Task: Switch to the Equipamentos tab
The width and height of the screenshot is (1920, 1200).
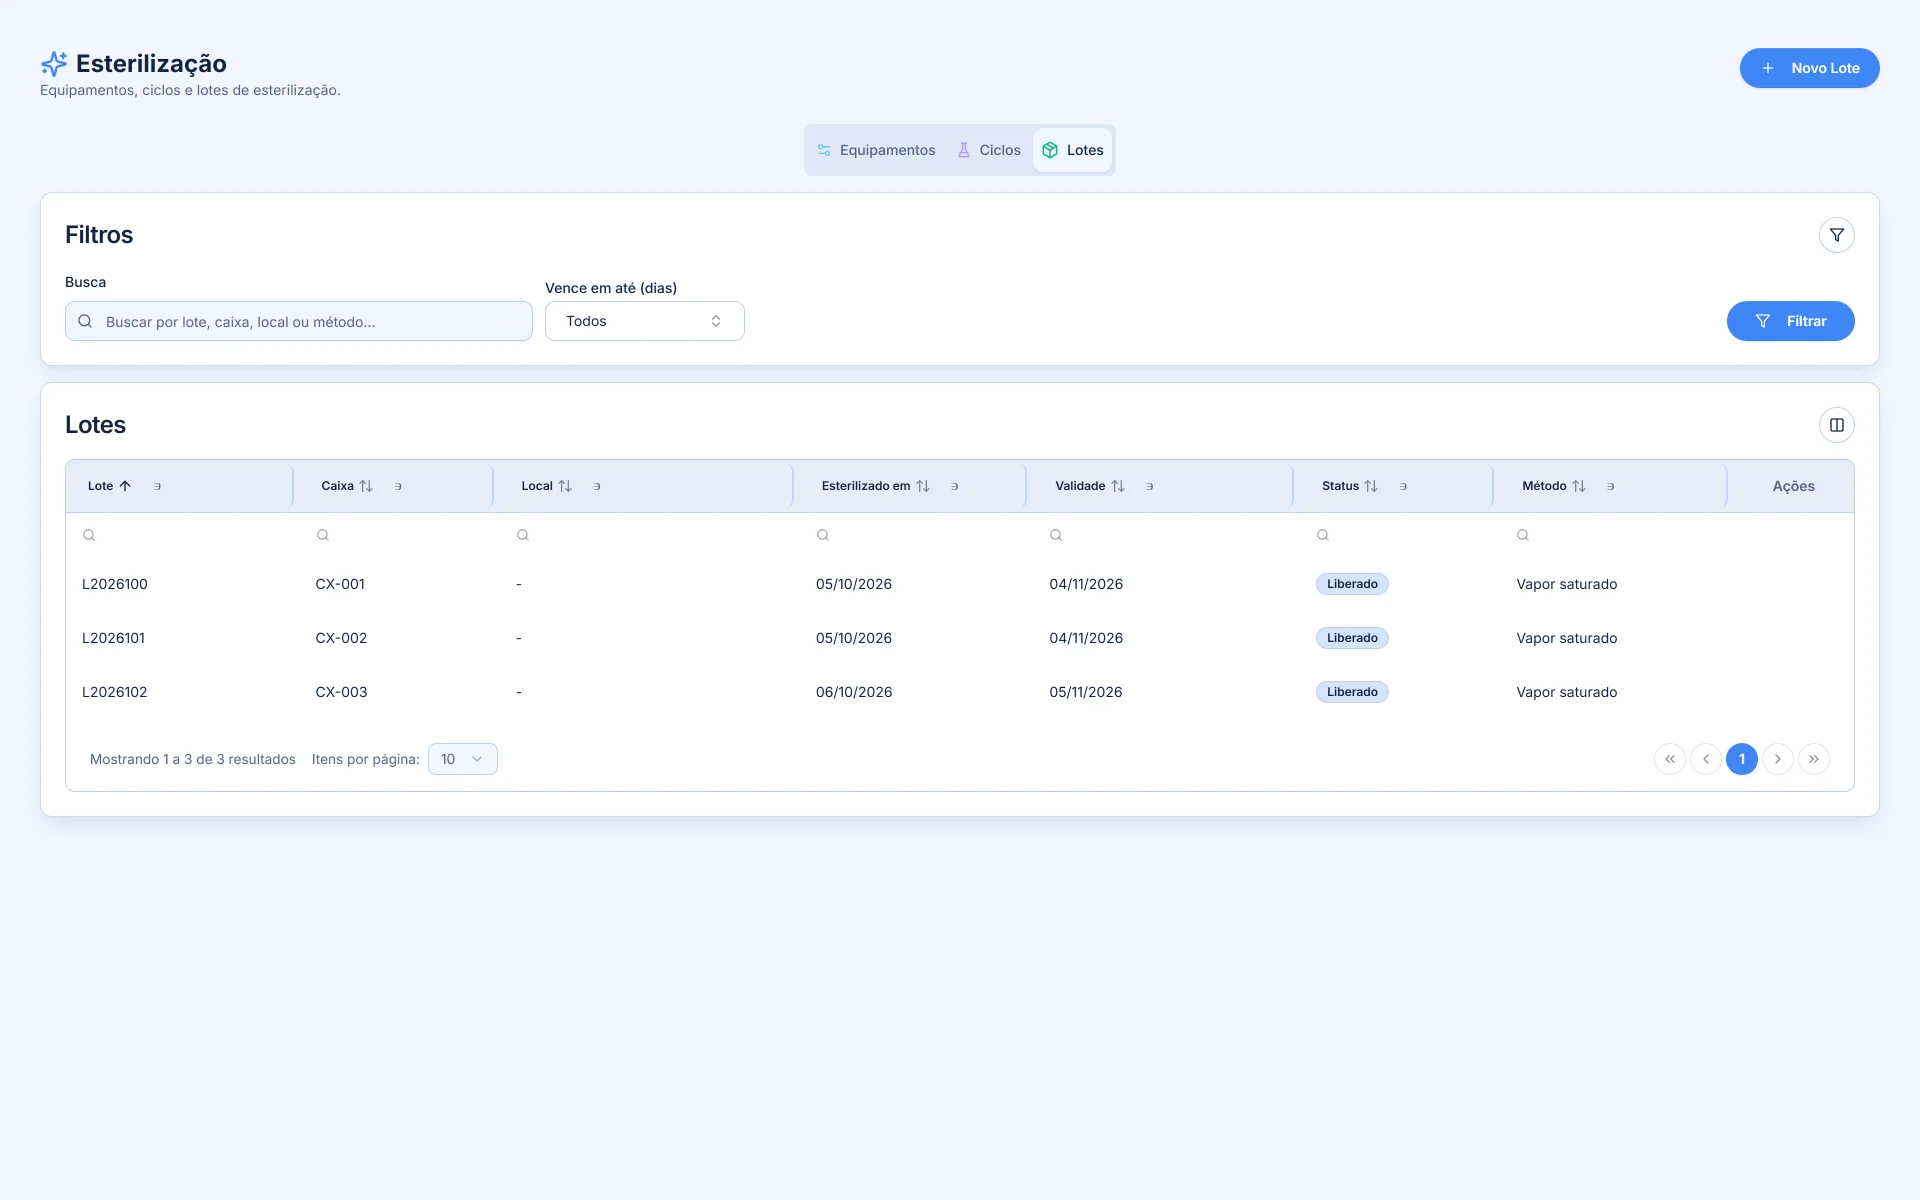Action: [876, 150]
